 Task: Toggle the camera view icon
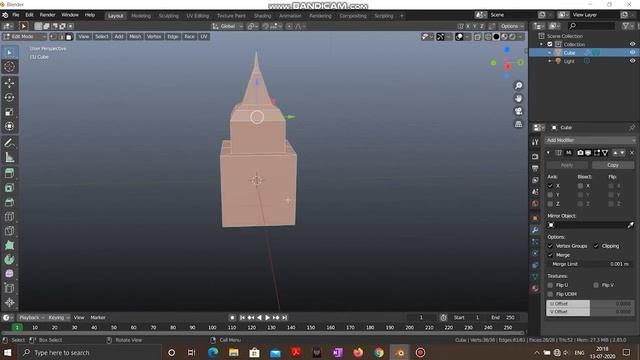[518, 111]
